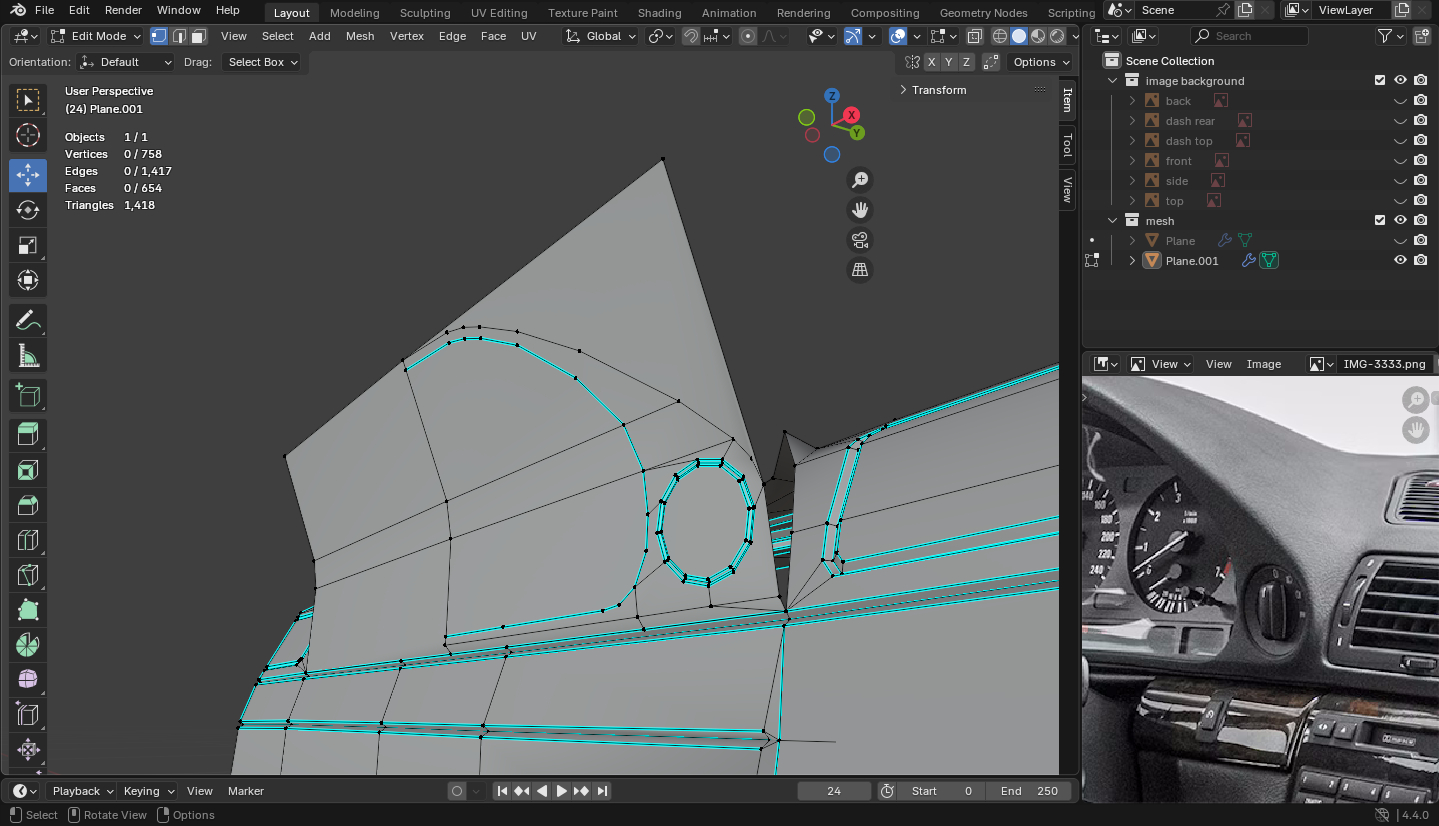This screenshot has width=1439, height=826.
Task: Click the Marker menu in timeline
Action: [x=246, y=791]
